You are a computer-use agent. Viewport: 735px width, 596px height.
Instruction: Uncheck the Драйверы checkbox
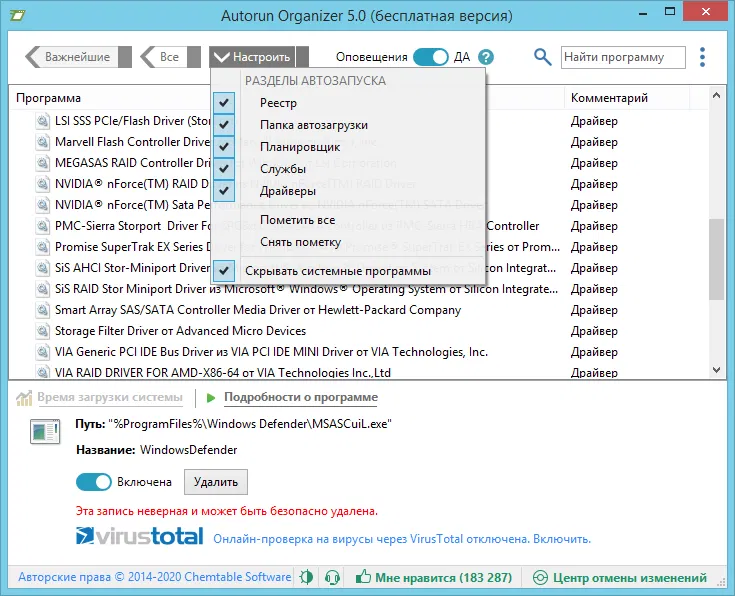[224, 191]
